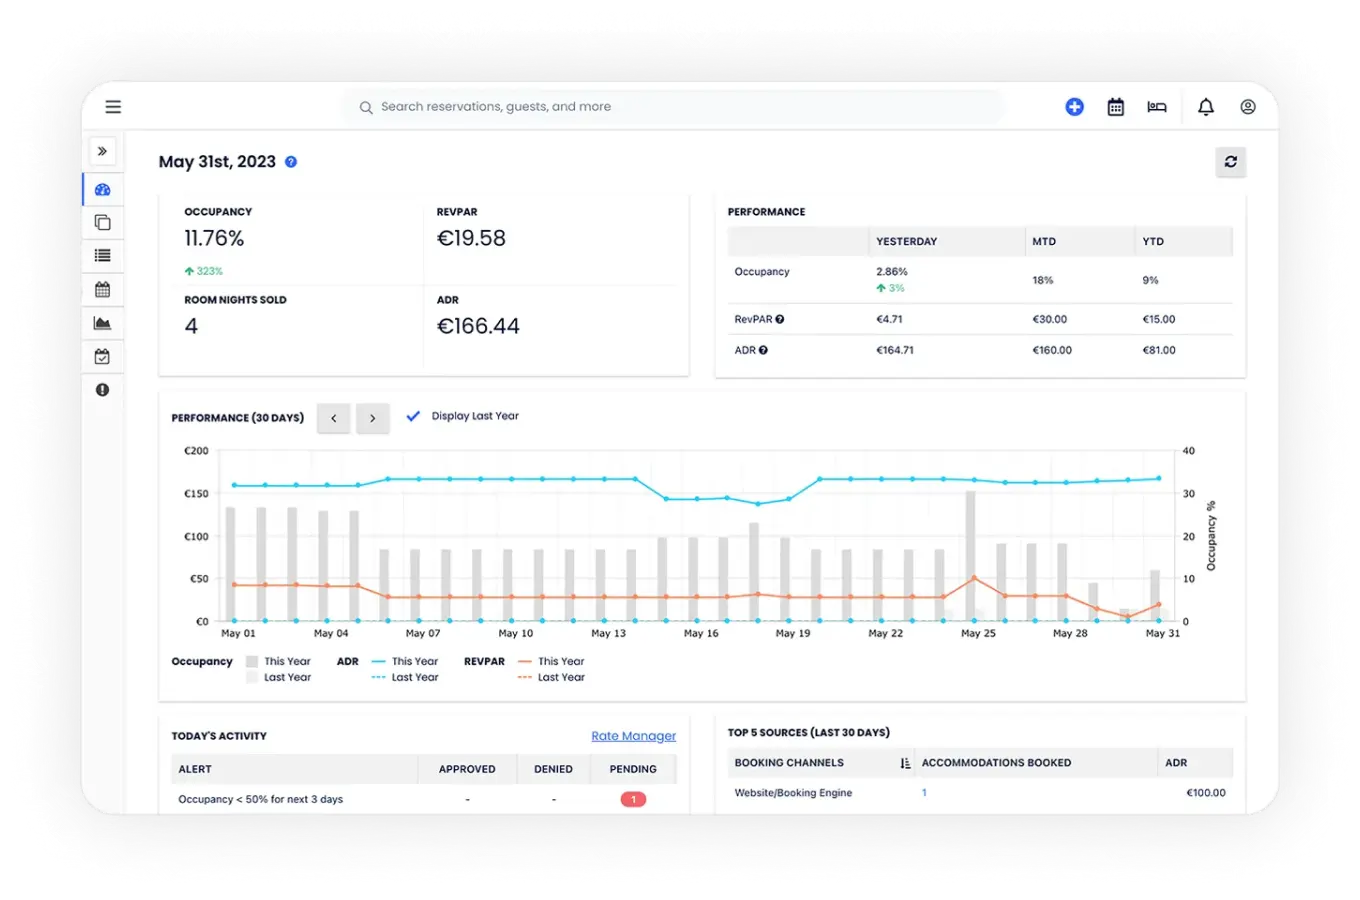Expand the collapsed sidebar with double chevron

102,151
